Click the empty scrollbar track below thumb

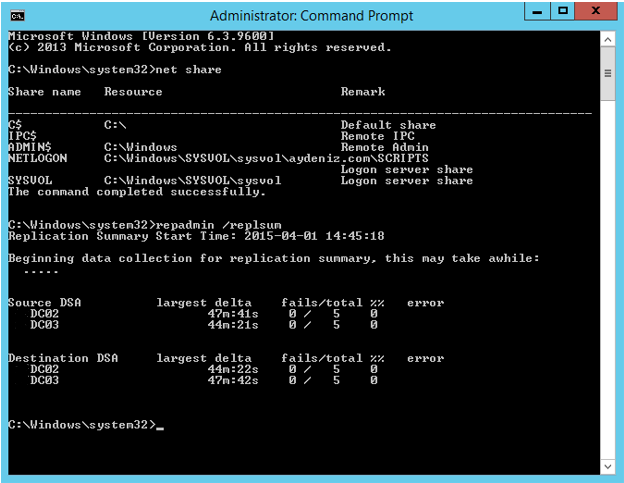tap(608, 279)
